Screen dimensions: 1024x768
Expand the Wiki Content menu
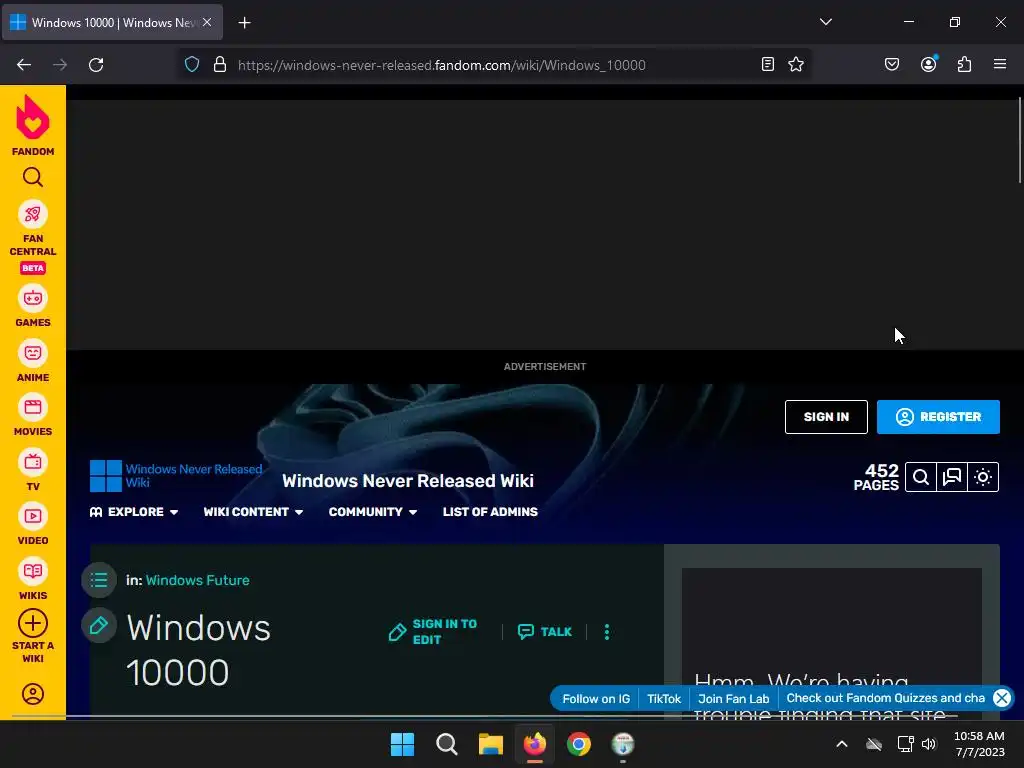253,512
